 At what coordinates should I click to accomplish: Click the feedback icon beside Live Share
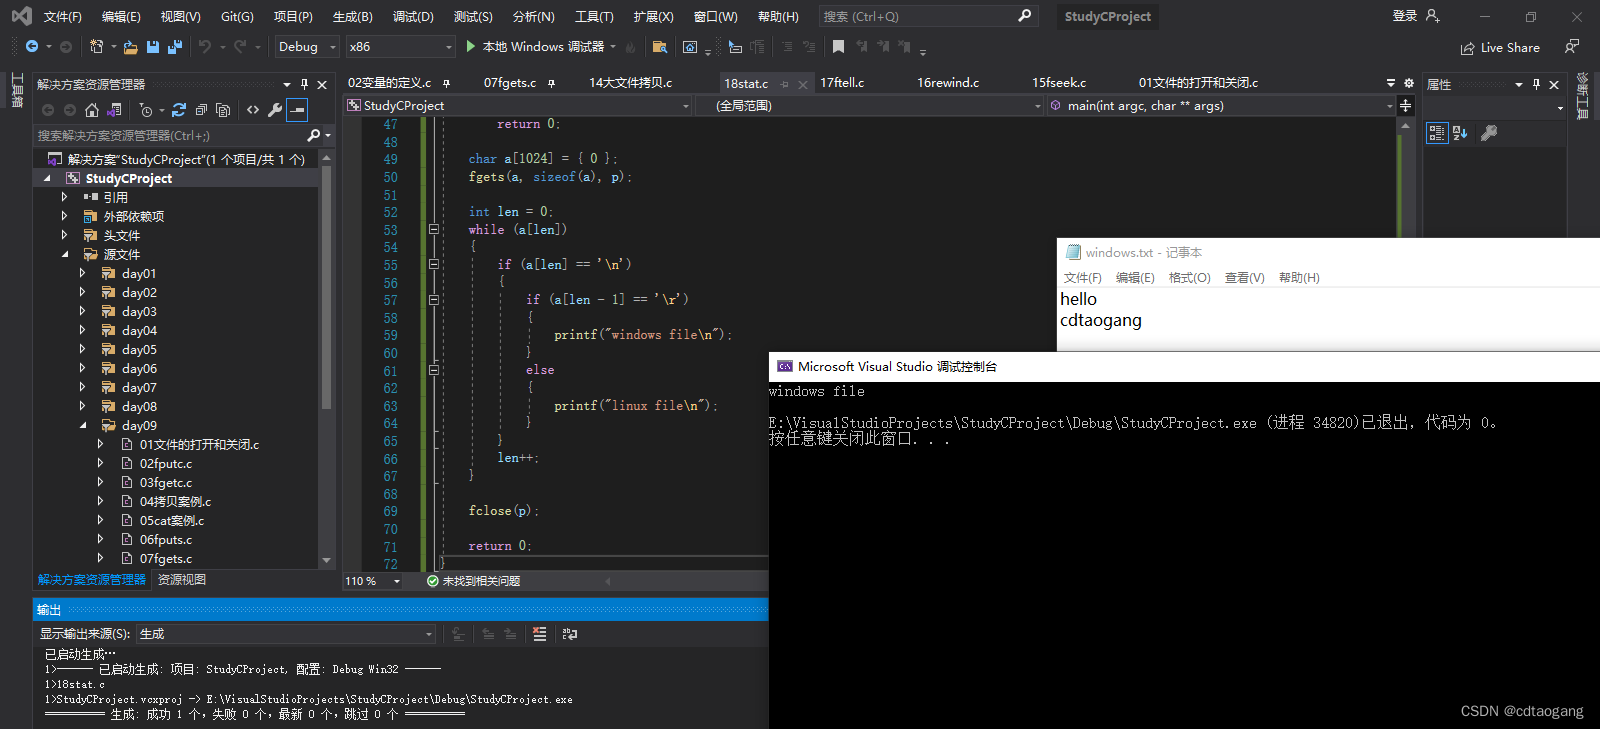1572,47
